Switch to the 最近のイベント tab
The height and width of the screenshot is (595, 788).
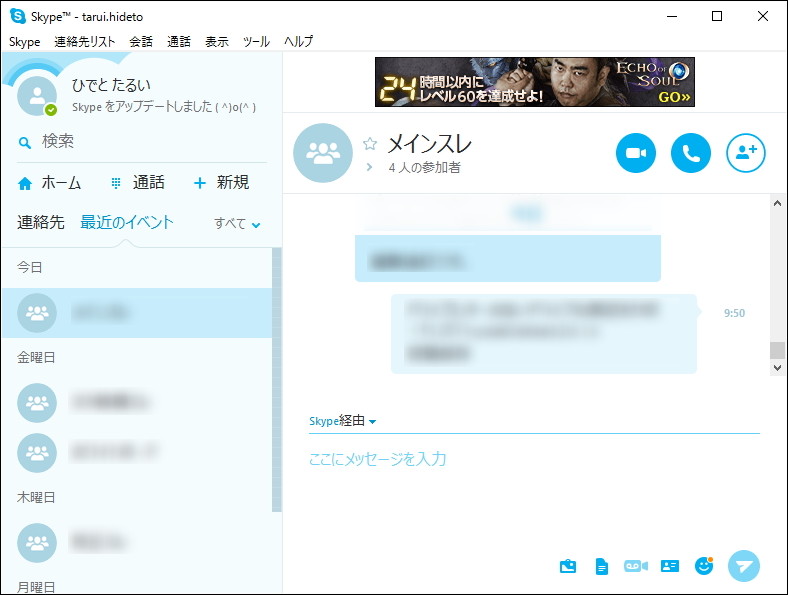[127, 222]
